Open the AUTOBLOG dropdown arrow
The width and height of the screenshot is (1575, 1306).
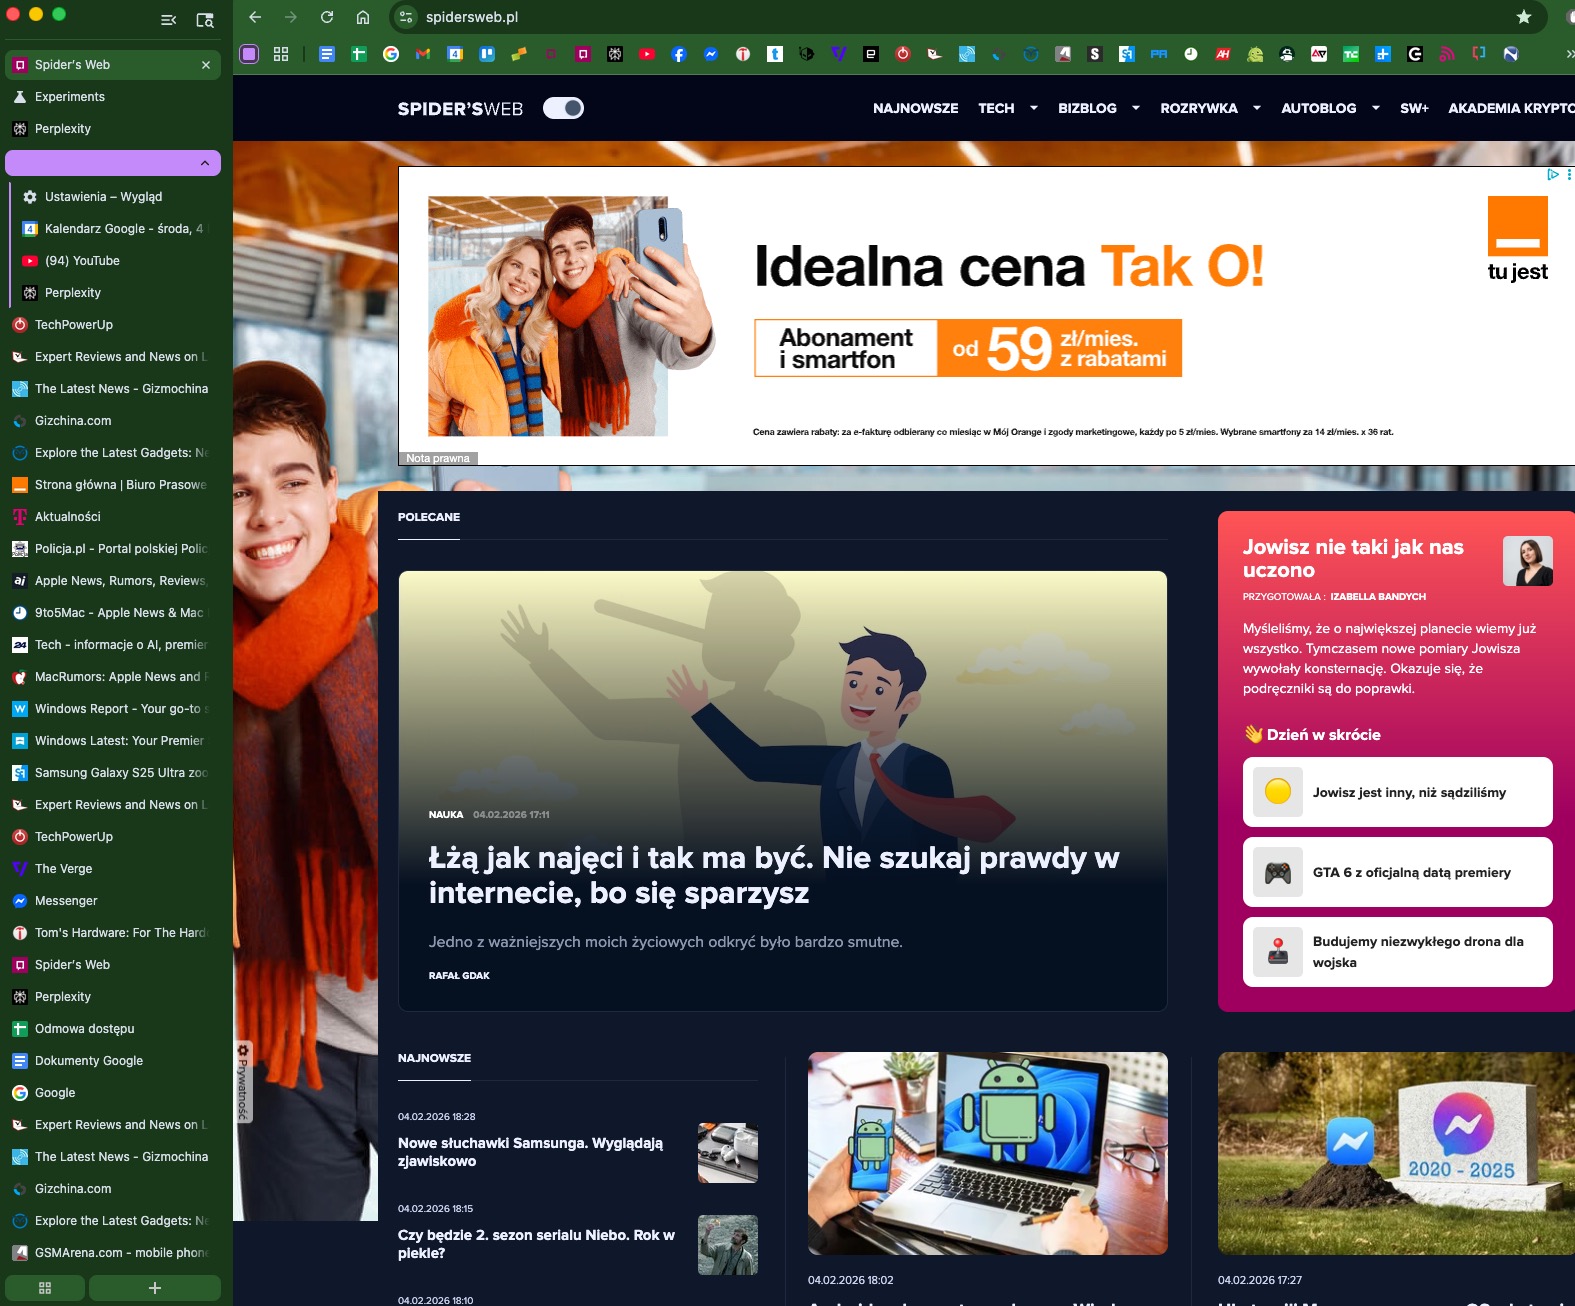[x=1376, y=108]
